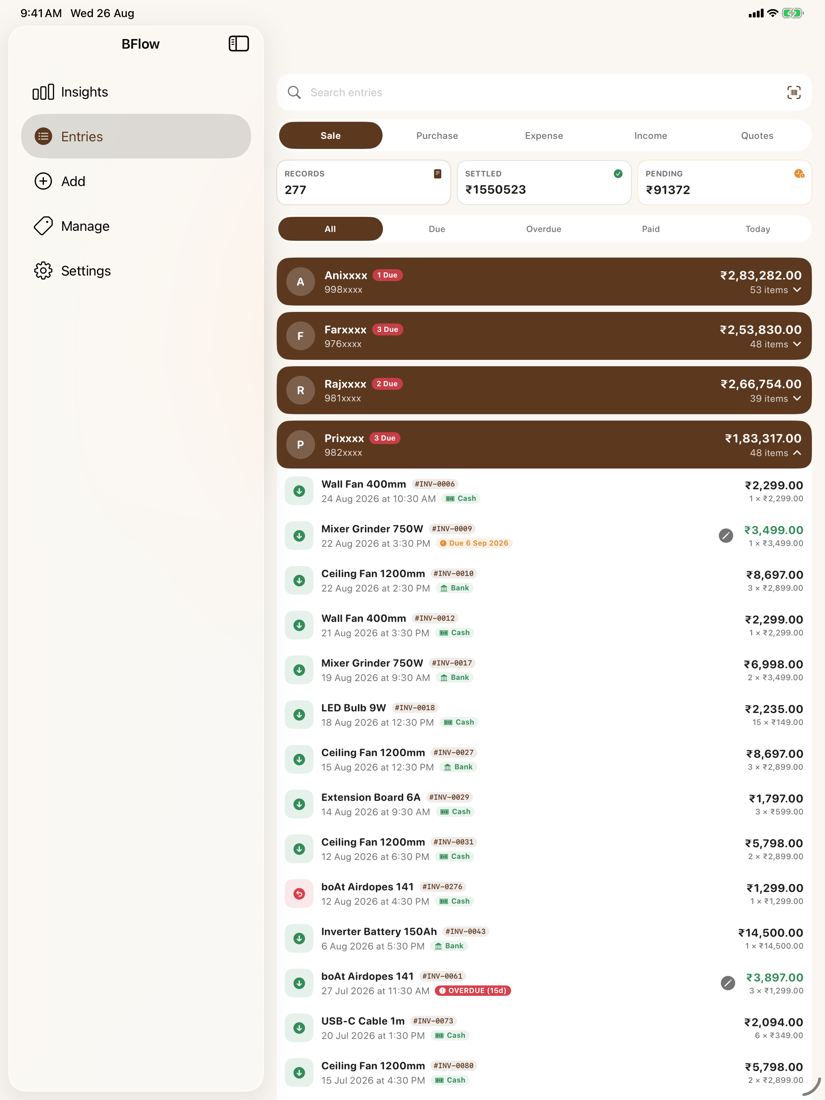The width and height of the screenshot is (825, 1100).
Task: Expand Farxxxx 48 items chevron
Action: tap(797, 344)
